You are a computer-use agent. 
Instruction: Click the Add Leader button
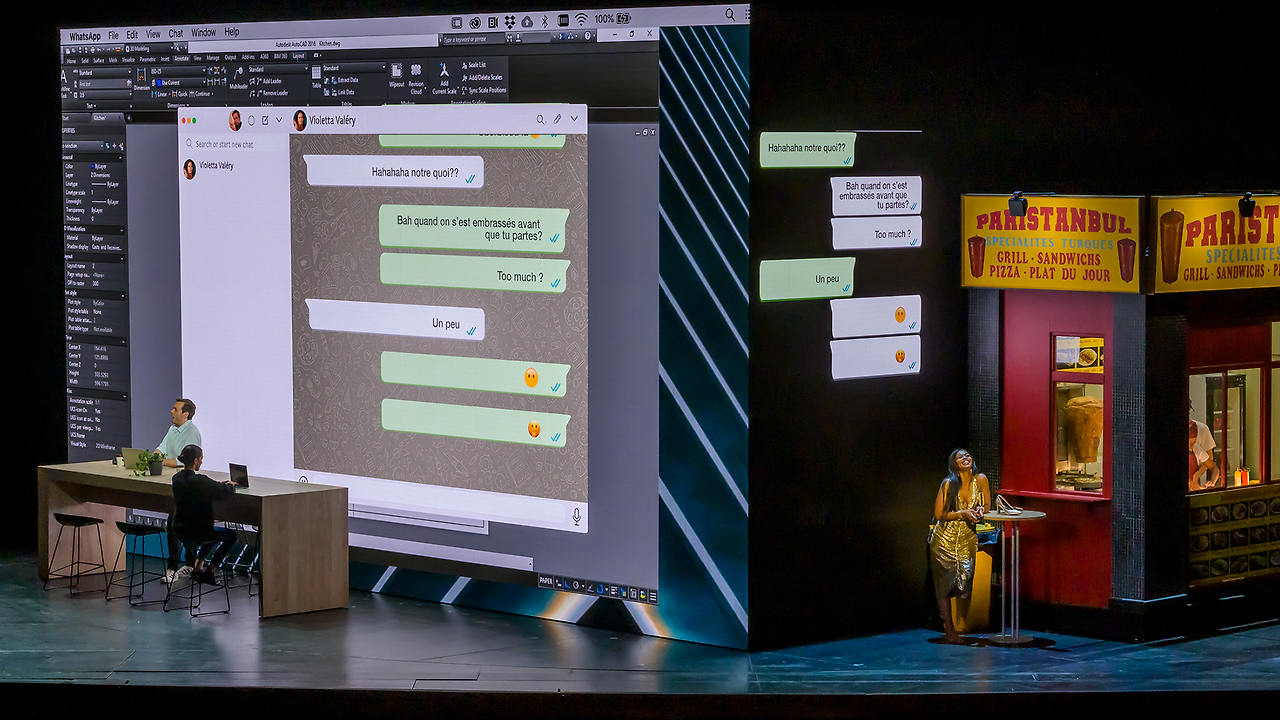pos(268,81)
